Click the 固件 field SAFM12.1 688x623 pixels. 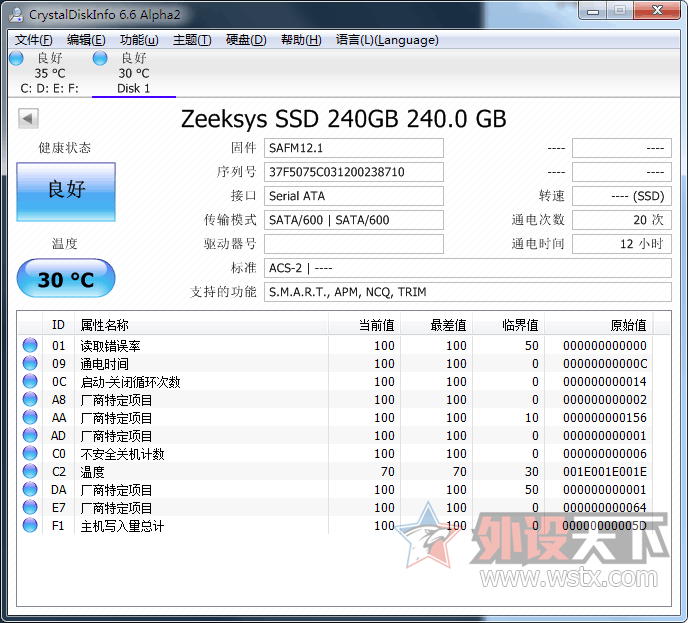pos(354,148)
